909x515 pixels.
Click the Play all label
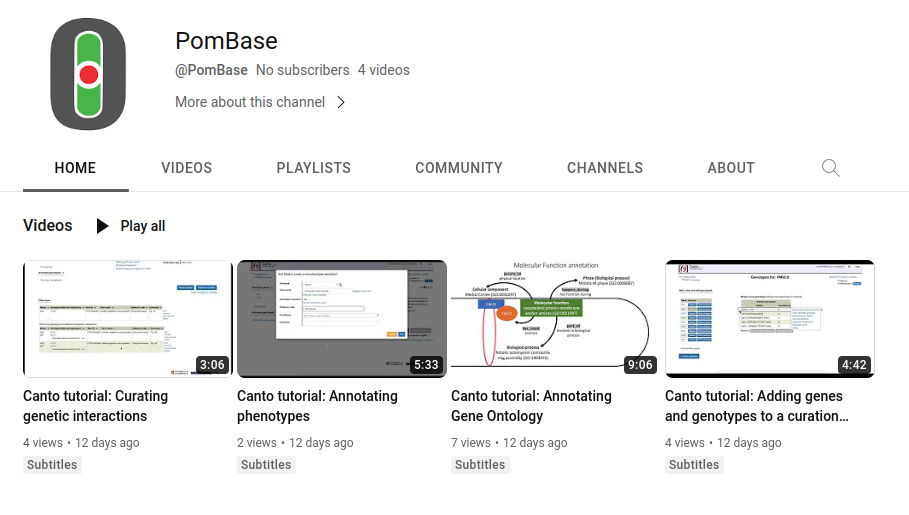tap(143, 226)
